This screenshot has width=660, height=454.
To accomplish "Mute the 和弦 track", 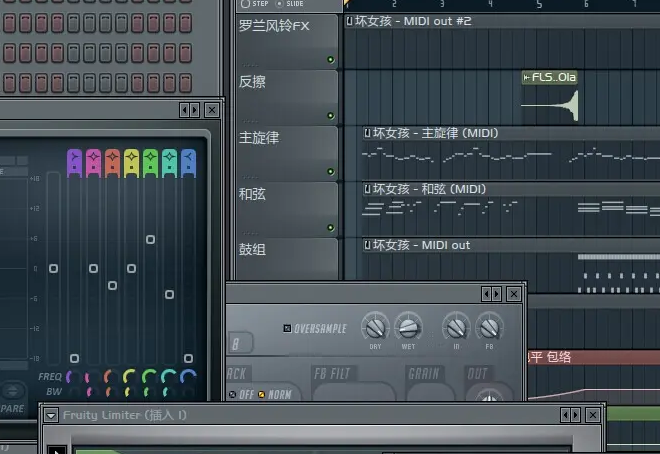I will click(330, 228).
